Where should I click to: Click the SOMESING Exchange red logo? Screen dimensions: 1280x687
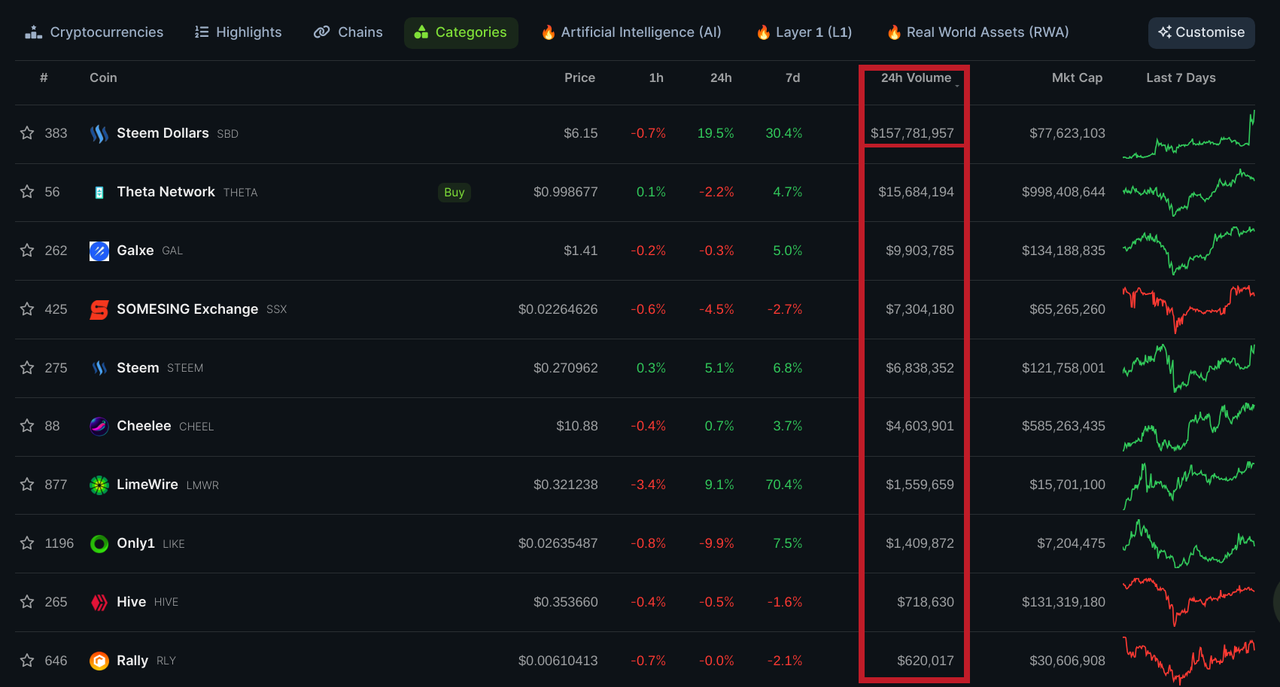(99, 309)
